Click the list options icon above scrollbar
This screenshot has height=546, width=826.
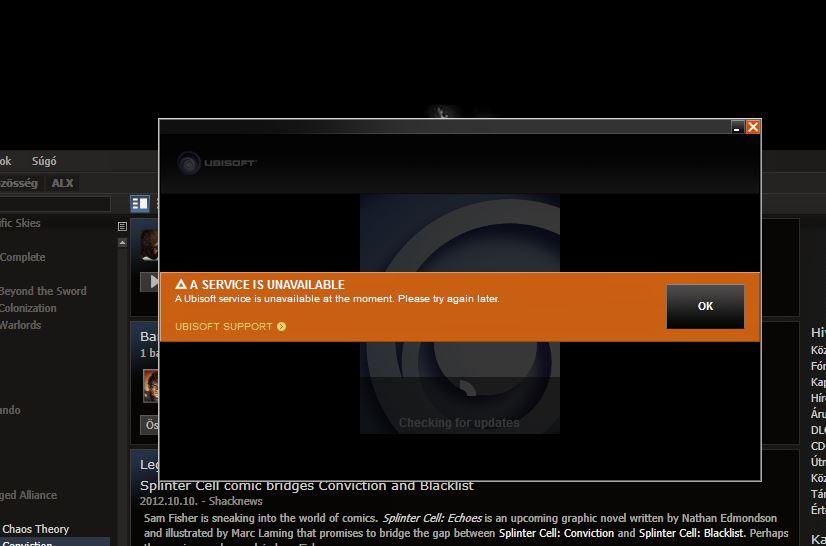[122, 227]
